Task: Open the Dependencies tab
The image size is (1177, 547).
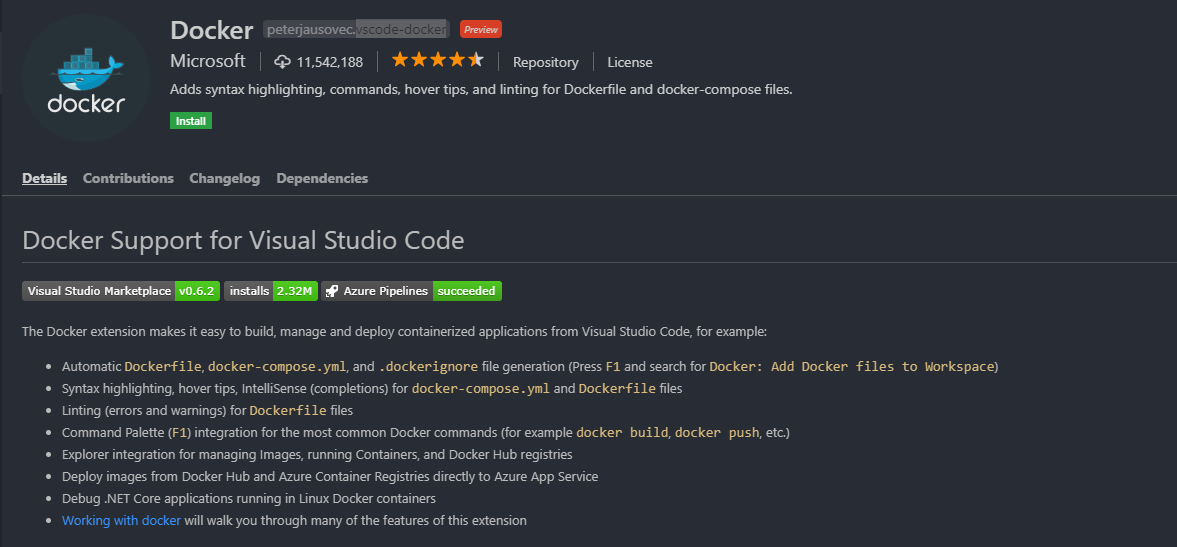Action: tap(322, 178)
